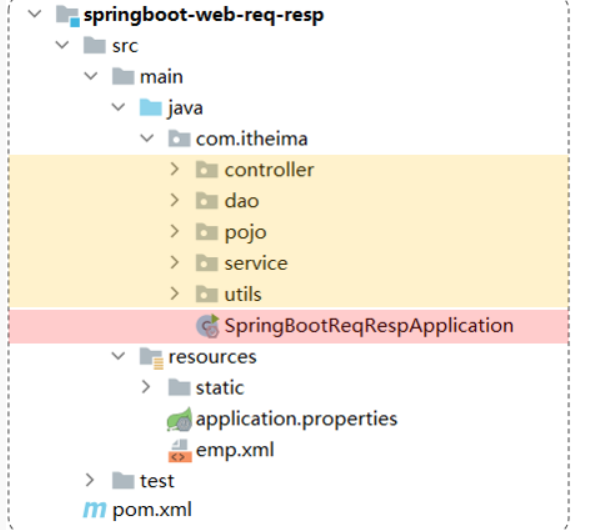Viewport: 594px width, 530px height.
Task: Click the com.itheima package icon
Action: (x=179, y=139)
